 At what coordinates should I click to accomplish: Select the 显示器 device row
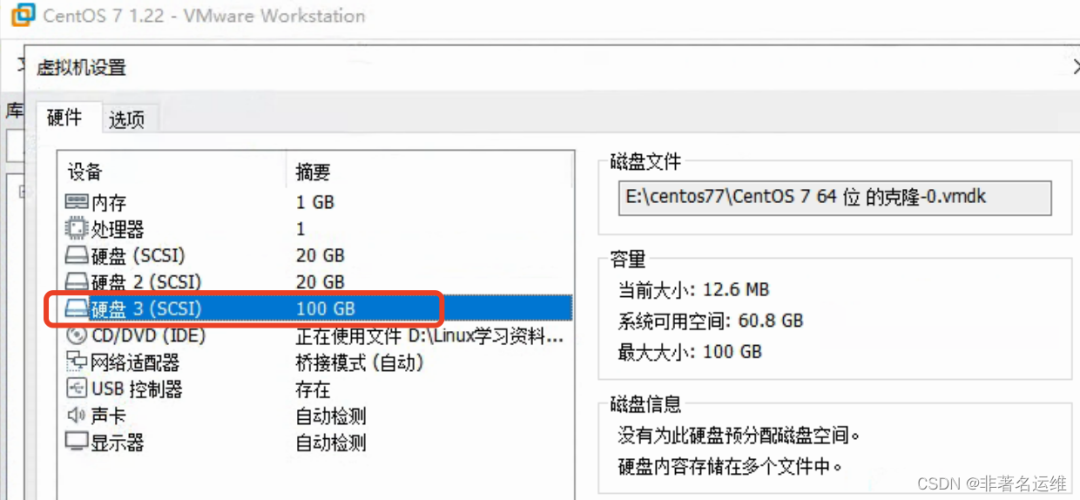point(315,442)
